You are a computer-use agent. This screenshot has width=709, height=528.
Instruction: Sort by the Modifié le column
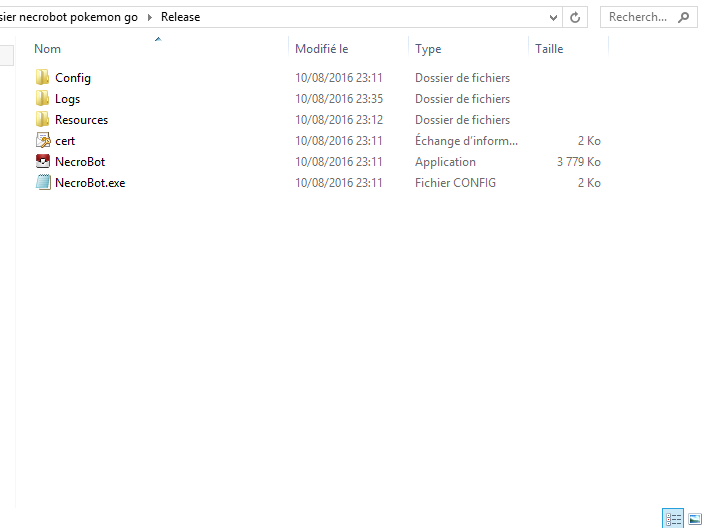click(x=321, y=49)
